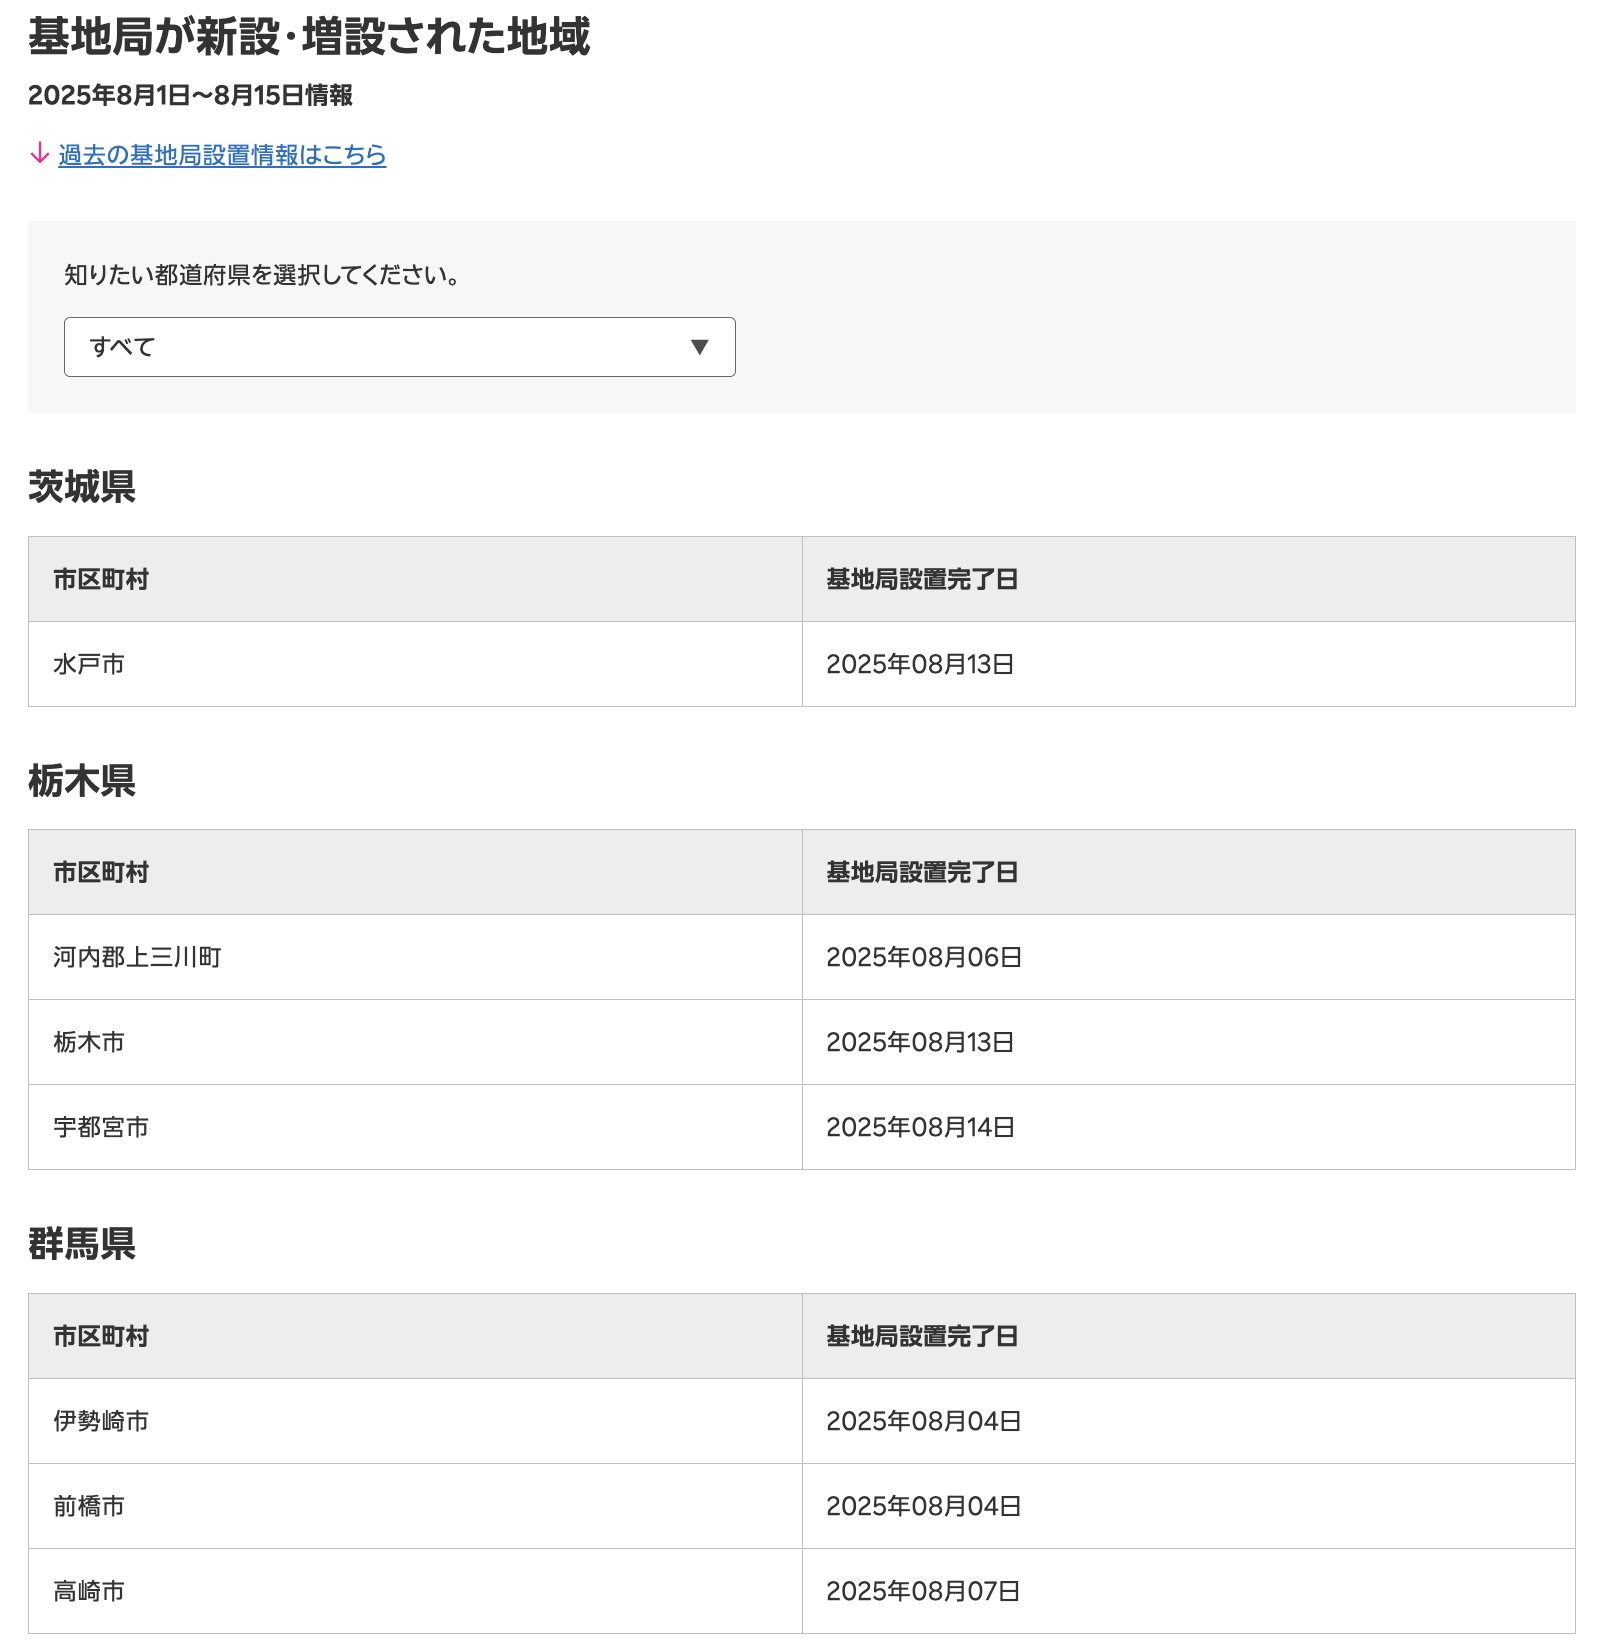
Task: Click the 前橋市 cell
Action: 415,1506
